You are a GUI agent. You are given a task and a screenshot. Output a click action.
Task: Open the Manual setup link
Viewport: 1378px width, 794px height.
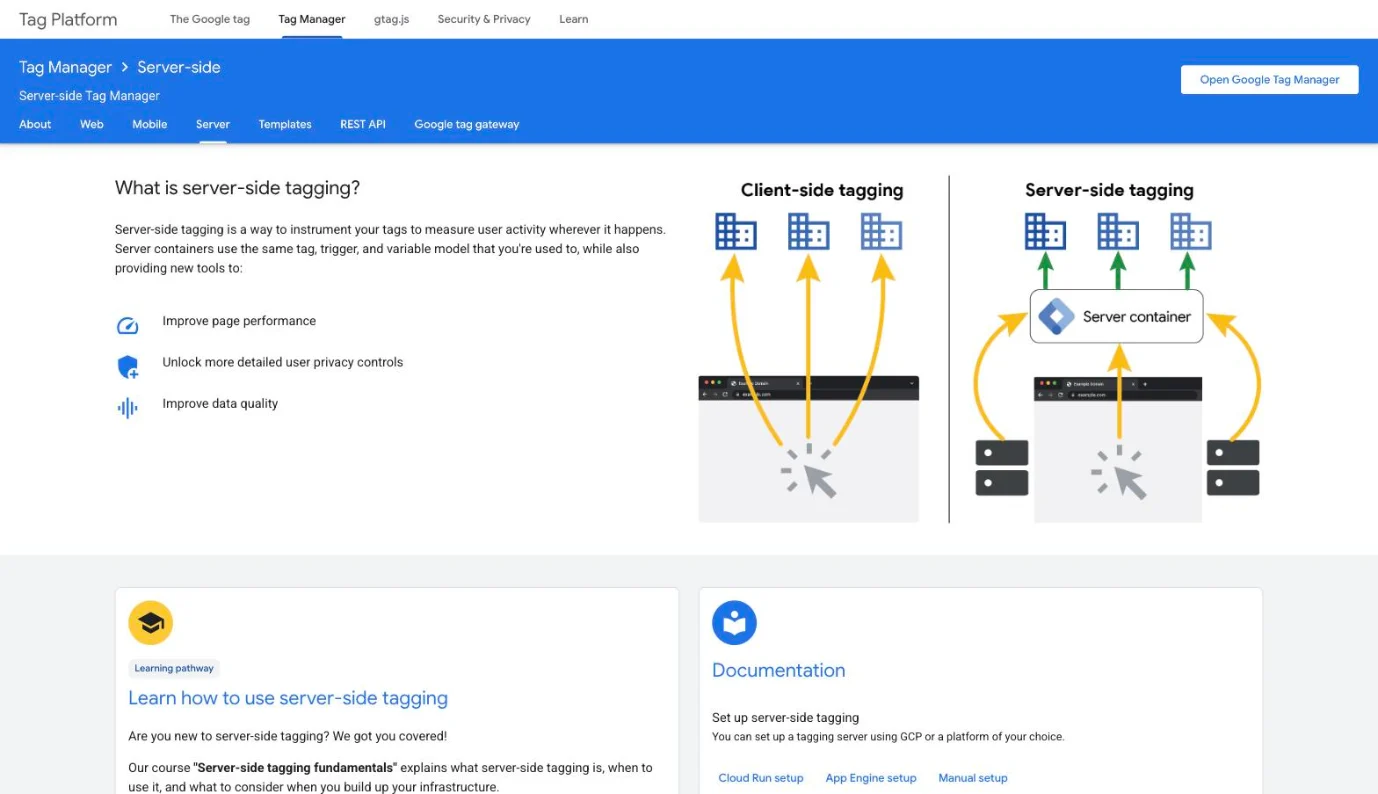(973, 778)
